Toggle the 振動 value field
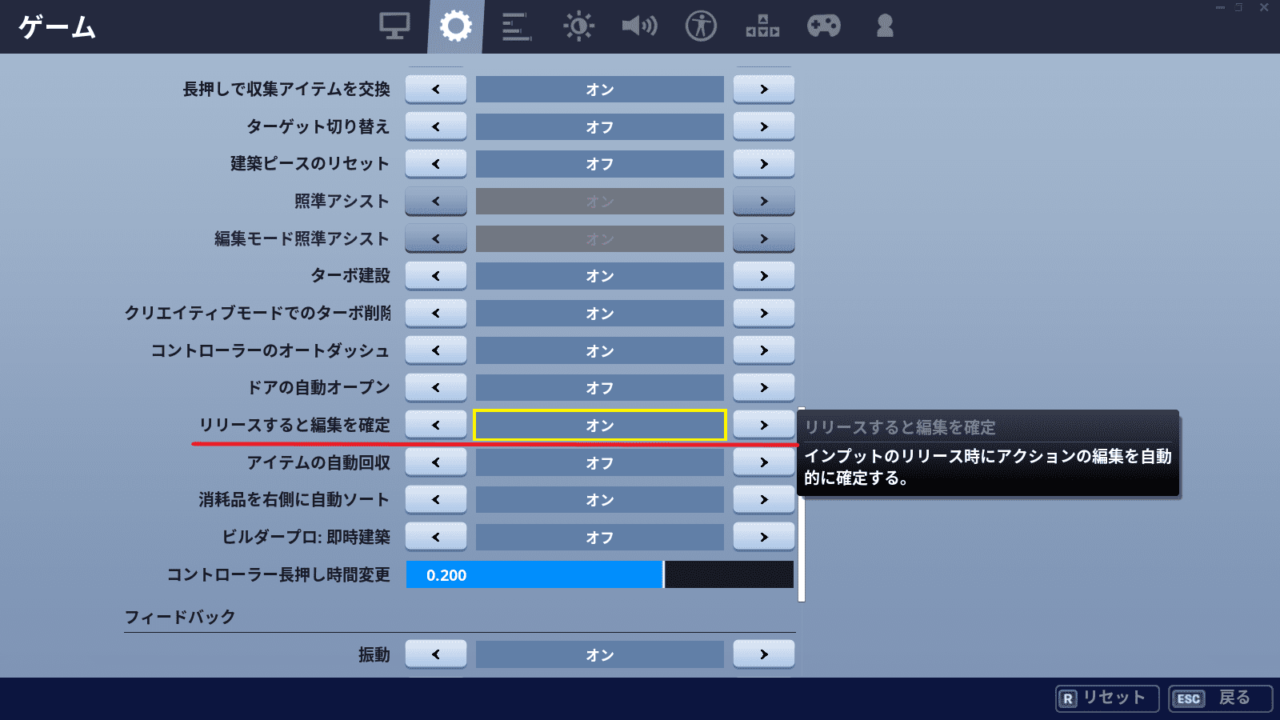The height and width of the screenshot is (720, 1280). click(600, 654)
